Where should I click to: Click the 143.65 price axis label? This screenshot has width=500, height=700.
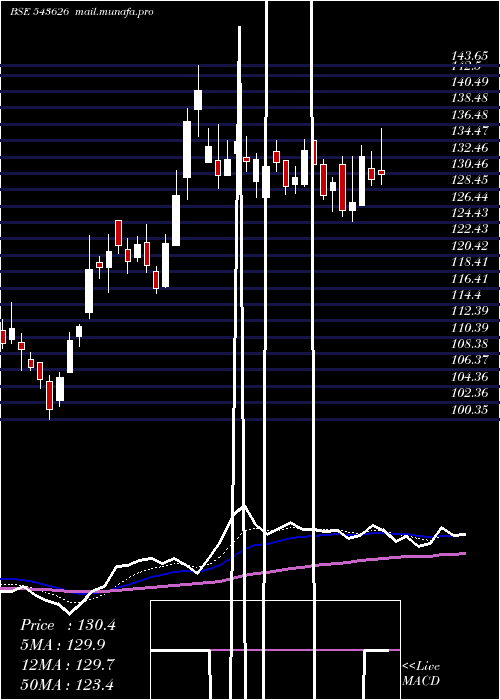point(469,56)
